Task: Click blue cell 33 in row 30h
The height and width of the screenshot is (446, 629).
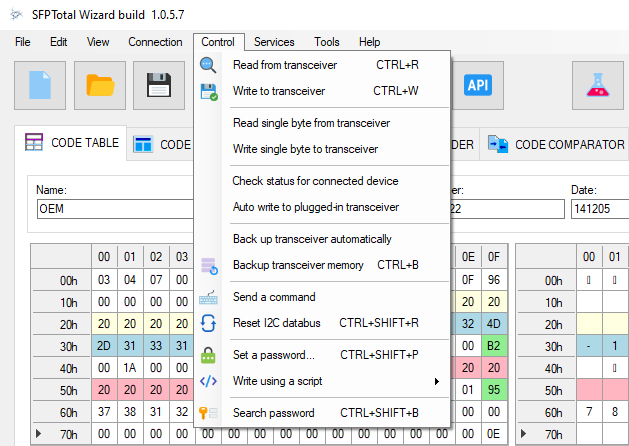Action: point(156,346)
